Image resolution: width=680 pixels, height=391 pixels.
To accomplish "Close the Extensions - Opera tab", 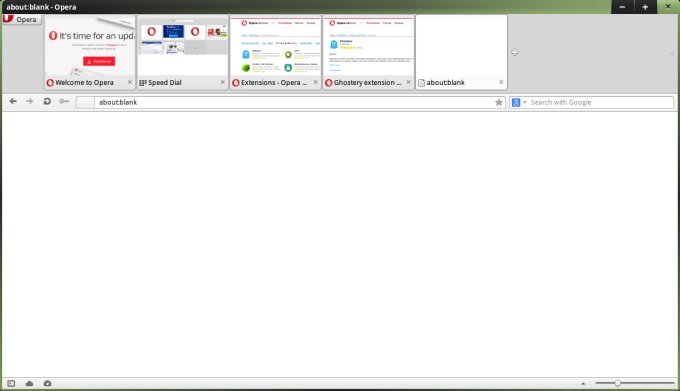I will (x=315, y=82).
